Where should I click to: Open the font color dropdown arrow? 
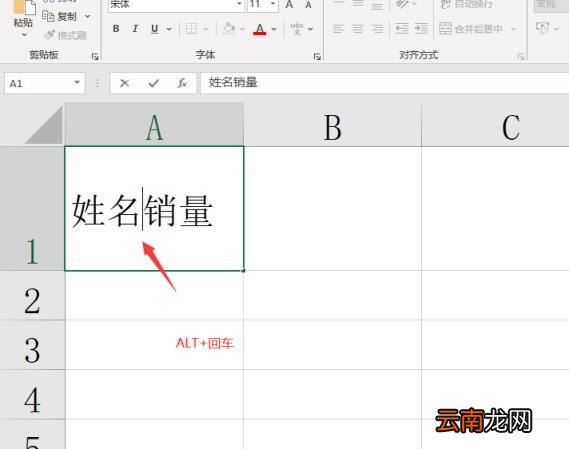[274, 29]
